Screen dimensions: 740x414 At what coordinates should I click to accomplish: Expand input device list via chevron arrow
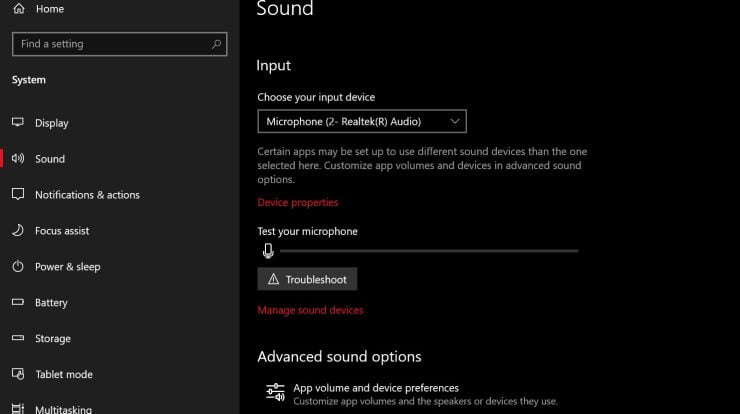point(454,121)
